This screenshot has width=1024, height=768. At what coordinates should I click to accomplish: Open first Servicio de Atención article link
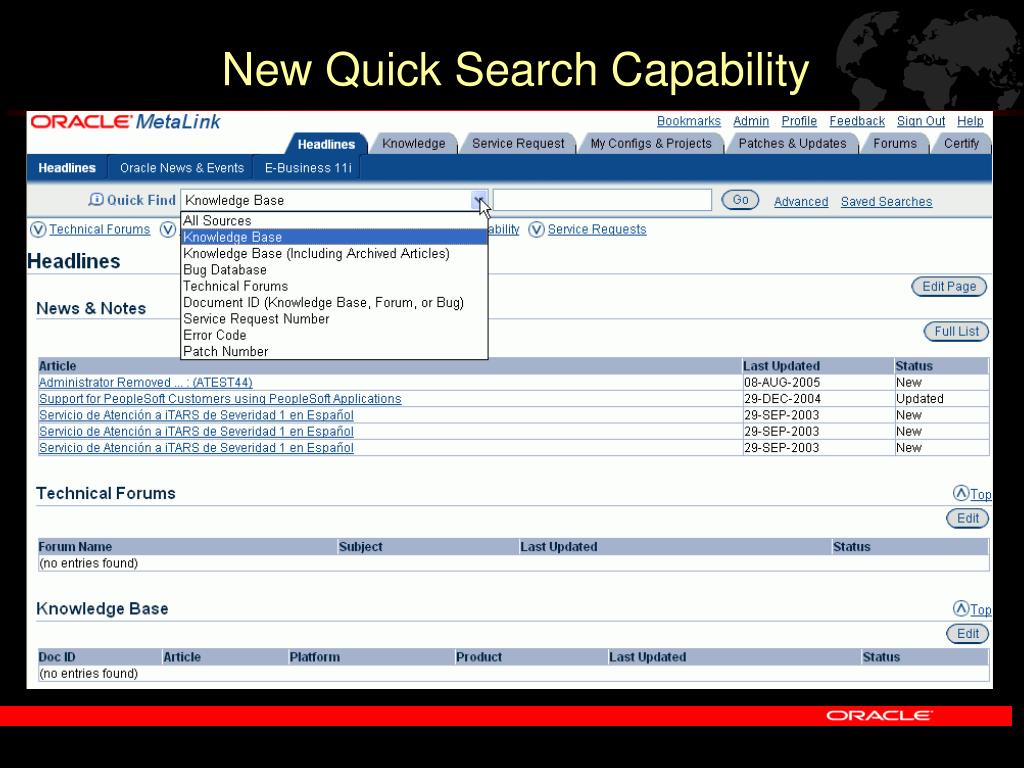coord(196,415)
